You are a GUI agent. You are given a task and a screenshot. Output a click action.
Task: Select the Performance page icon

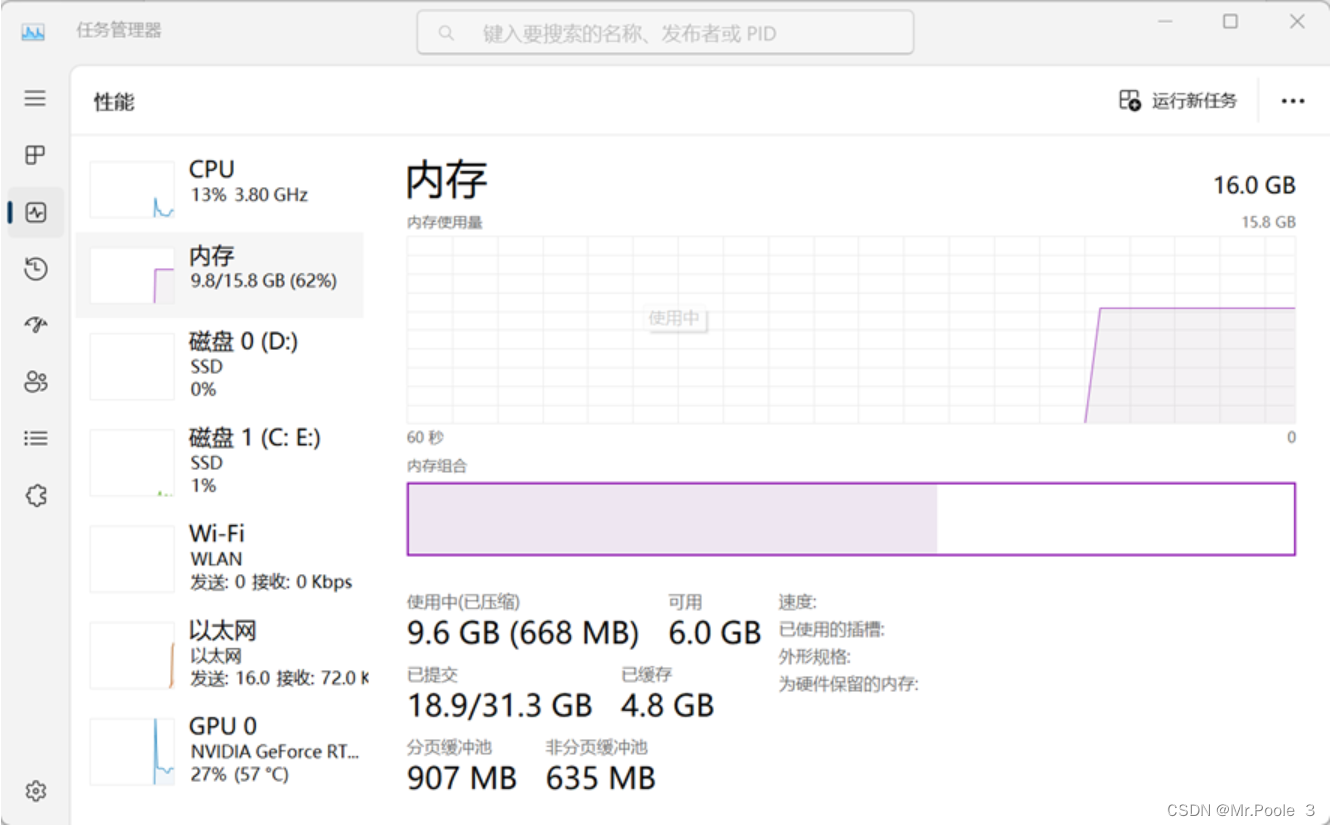36,212
